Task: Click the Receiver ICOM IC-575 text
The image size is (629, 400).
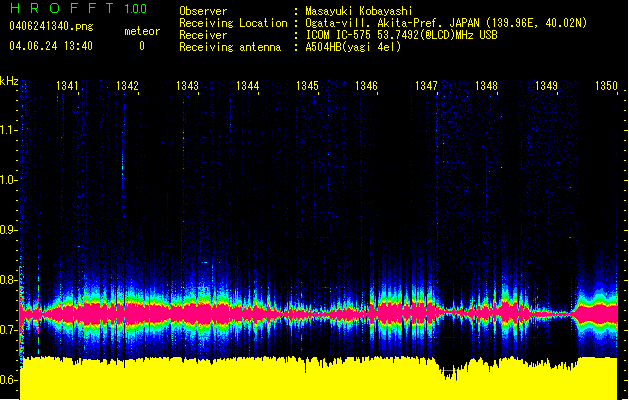Action: point(401,35)
